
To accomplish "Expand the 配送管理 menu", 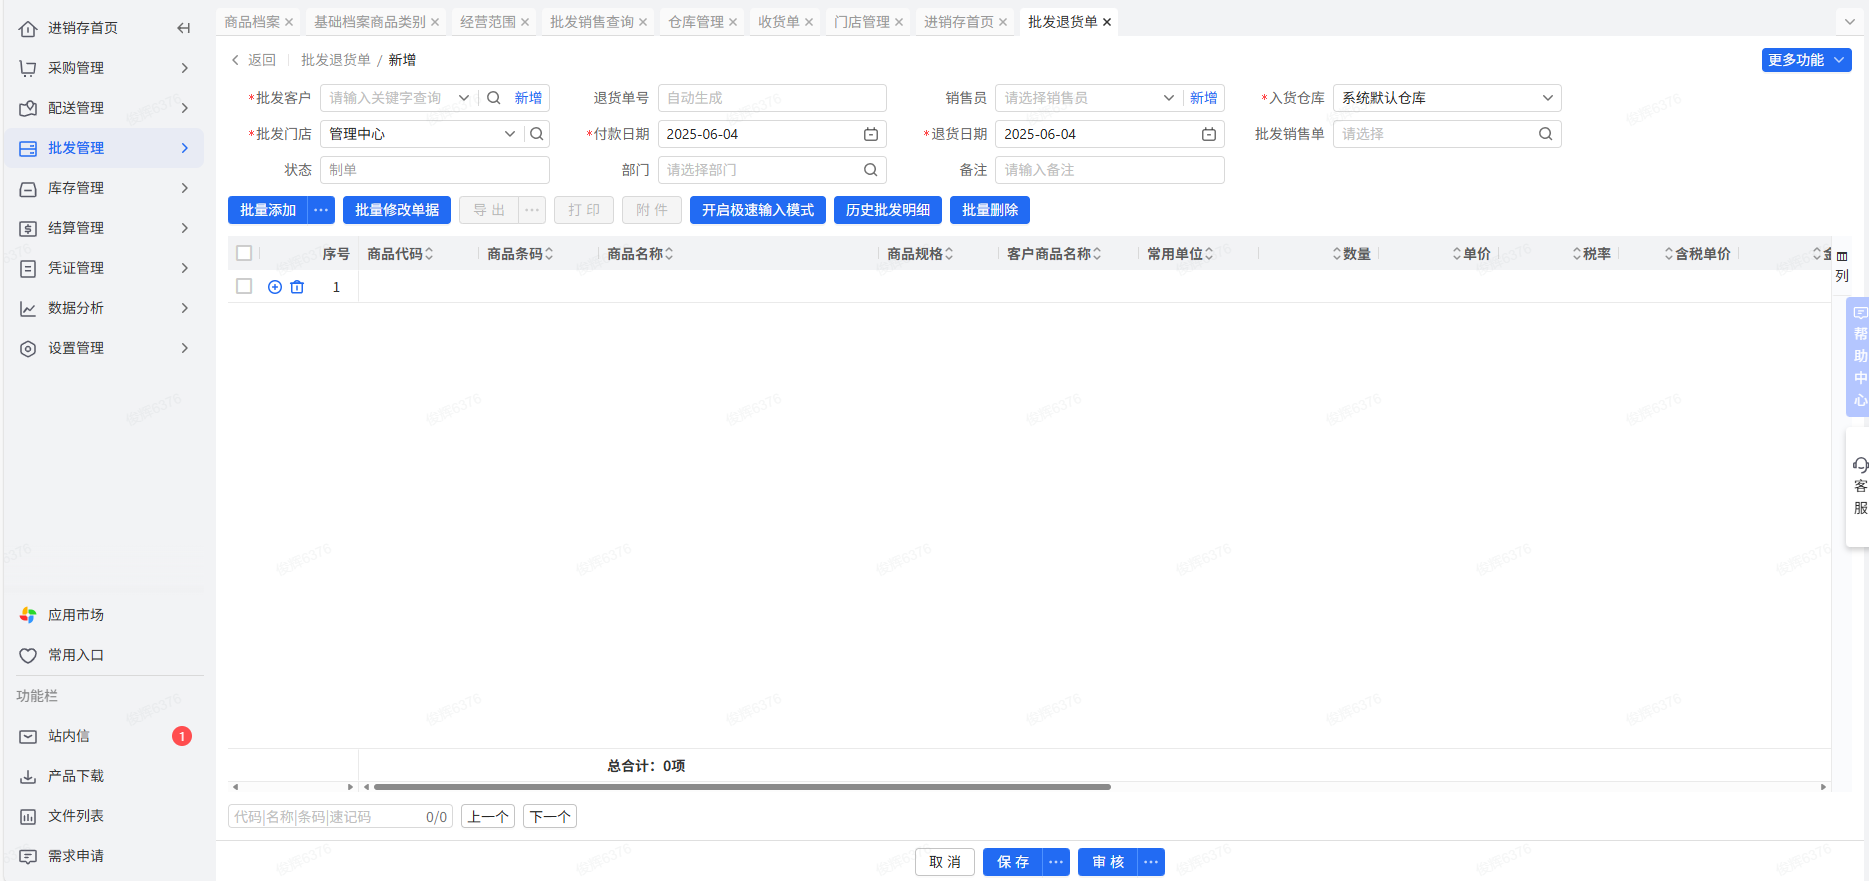I will (x=104, y=108).
